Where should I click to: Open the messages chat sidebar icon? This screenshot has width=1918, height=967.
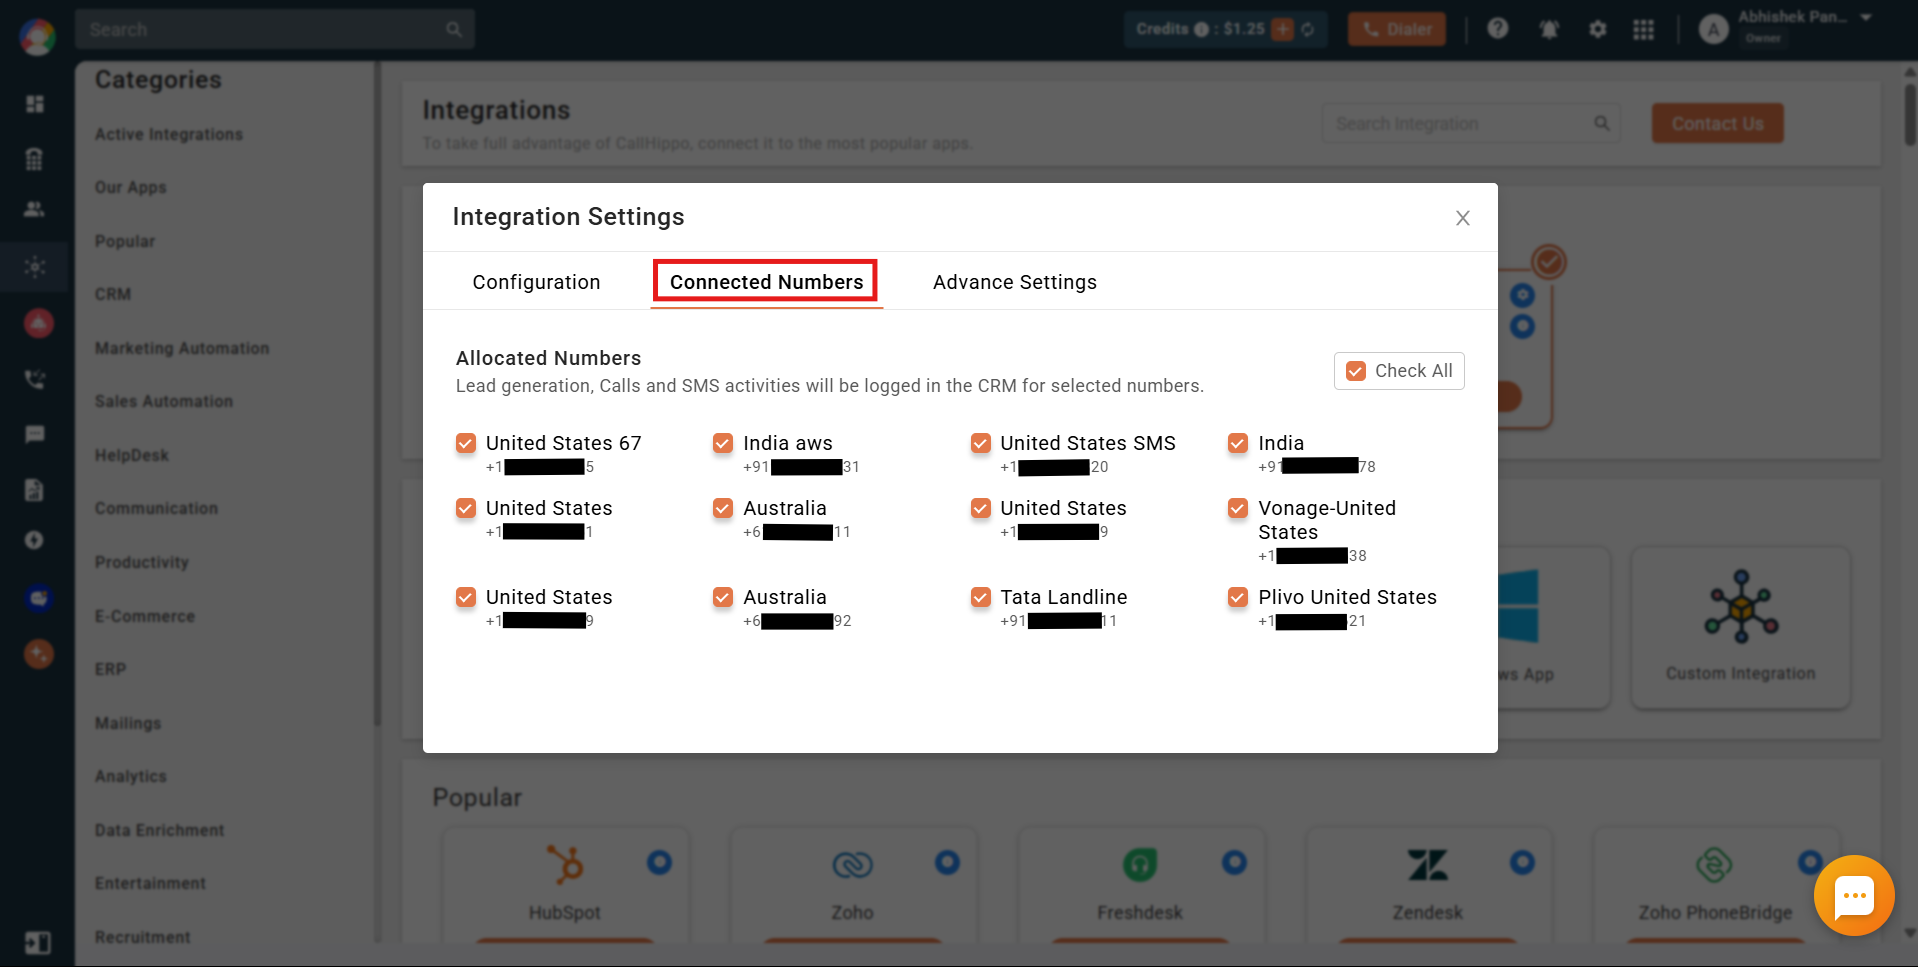point(35,434)
